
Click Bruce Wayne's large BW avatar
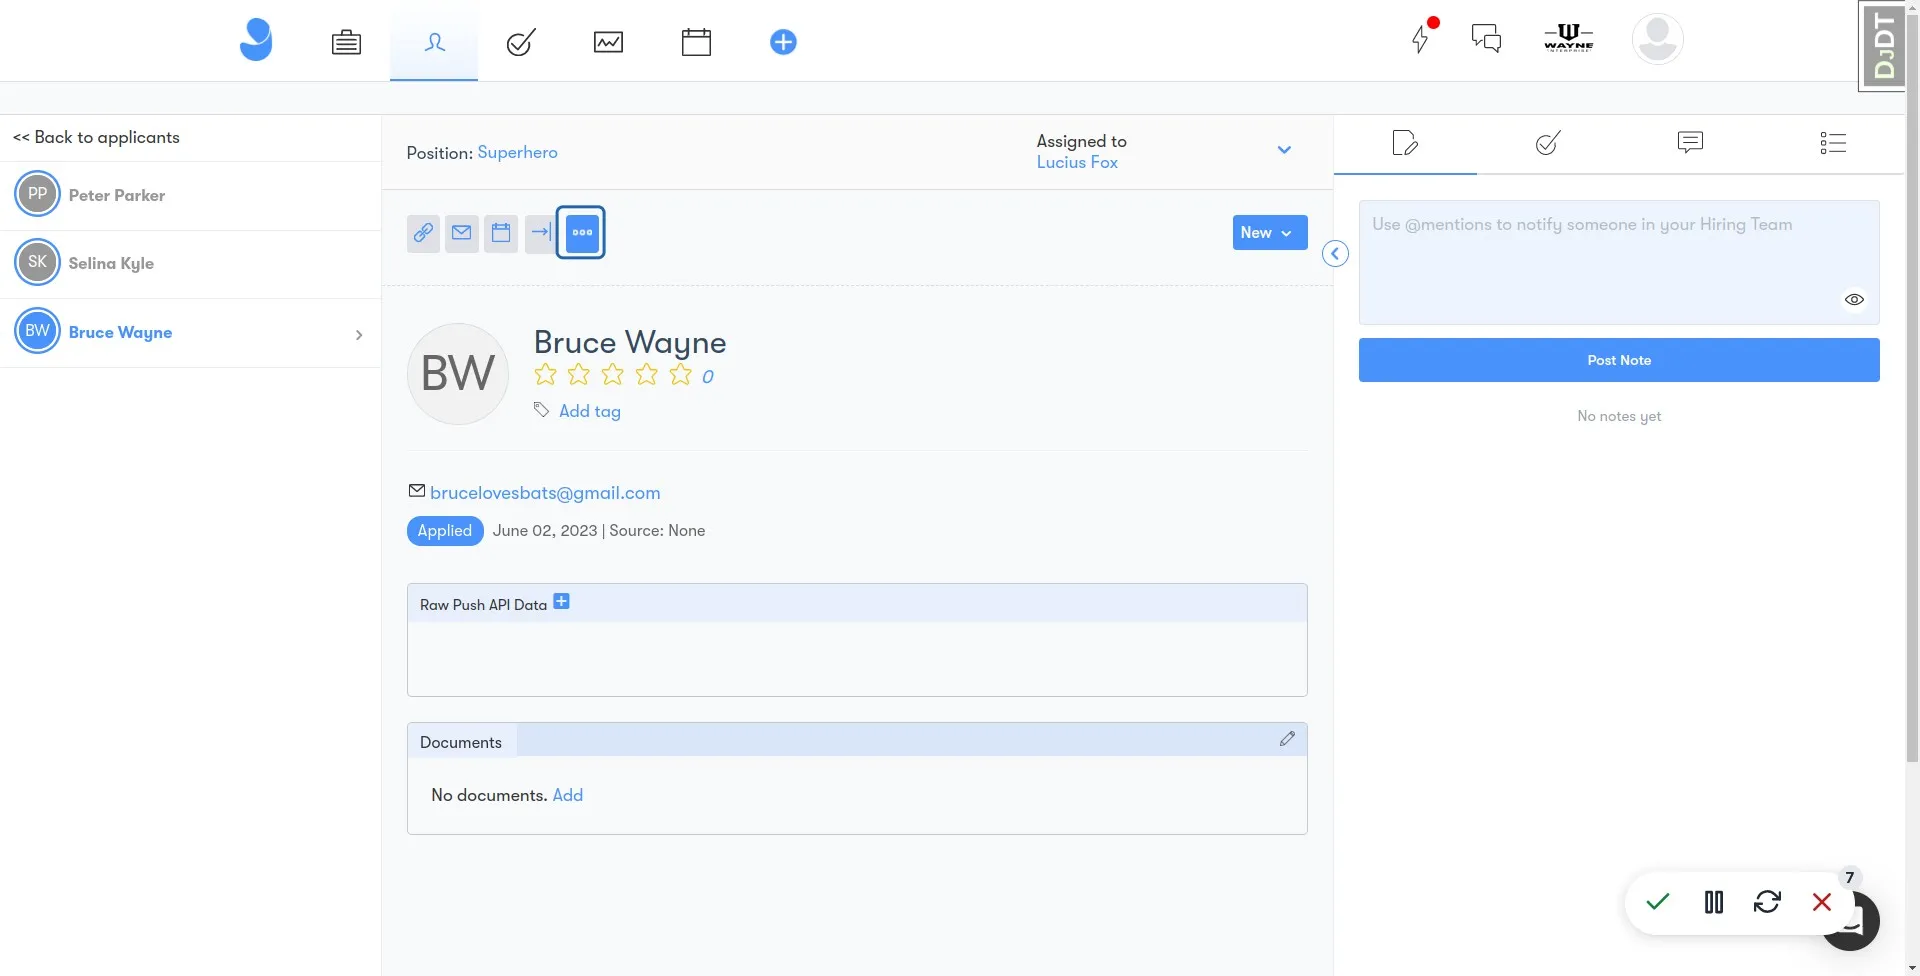click(x=458, y=374)
